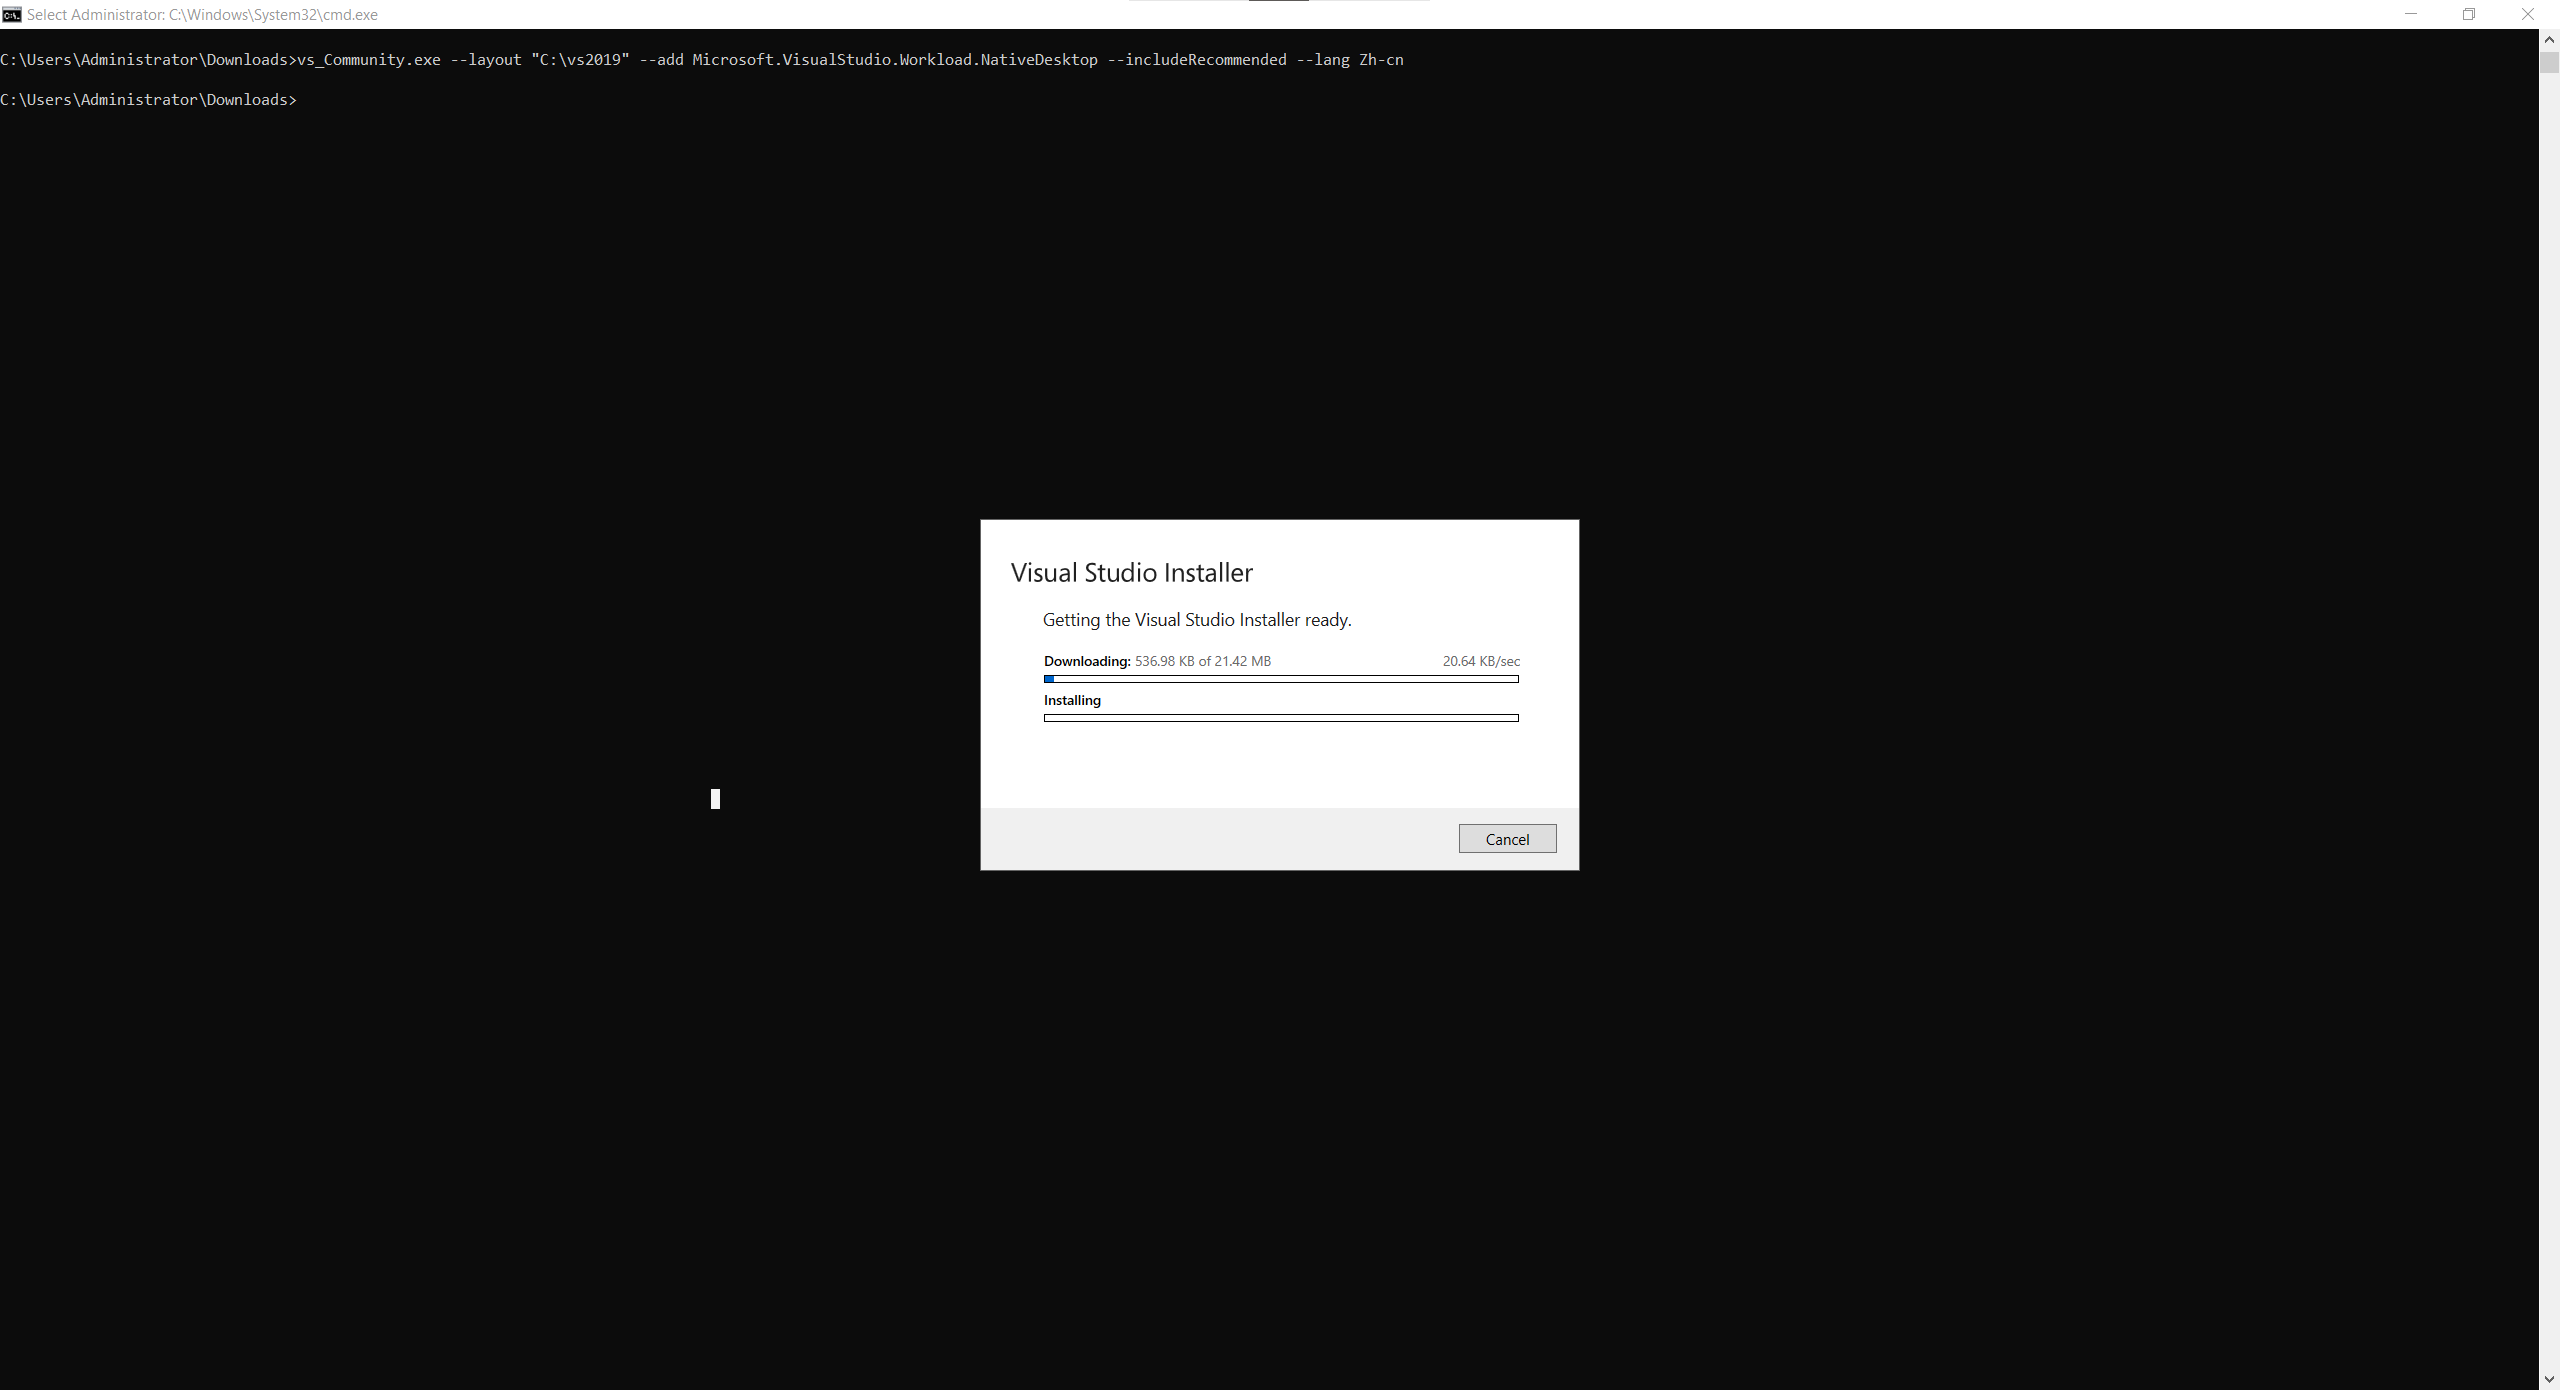The height and width of the screenshot is (1390, 2560).
Task: Click the white console cursor block
Action: pyautogui.click(x=715, y=799)
